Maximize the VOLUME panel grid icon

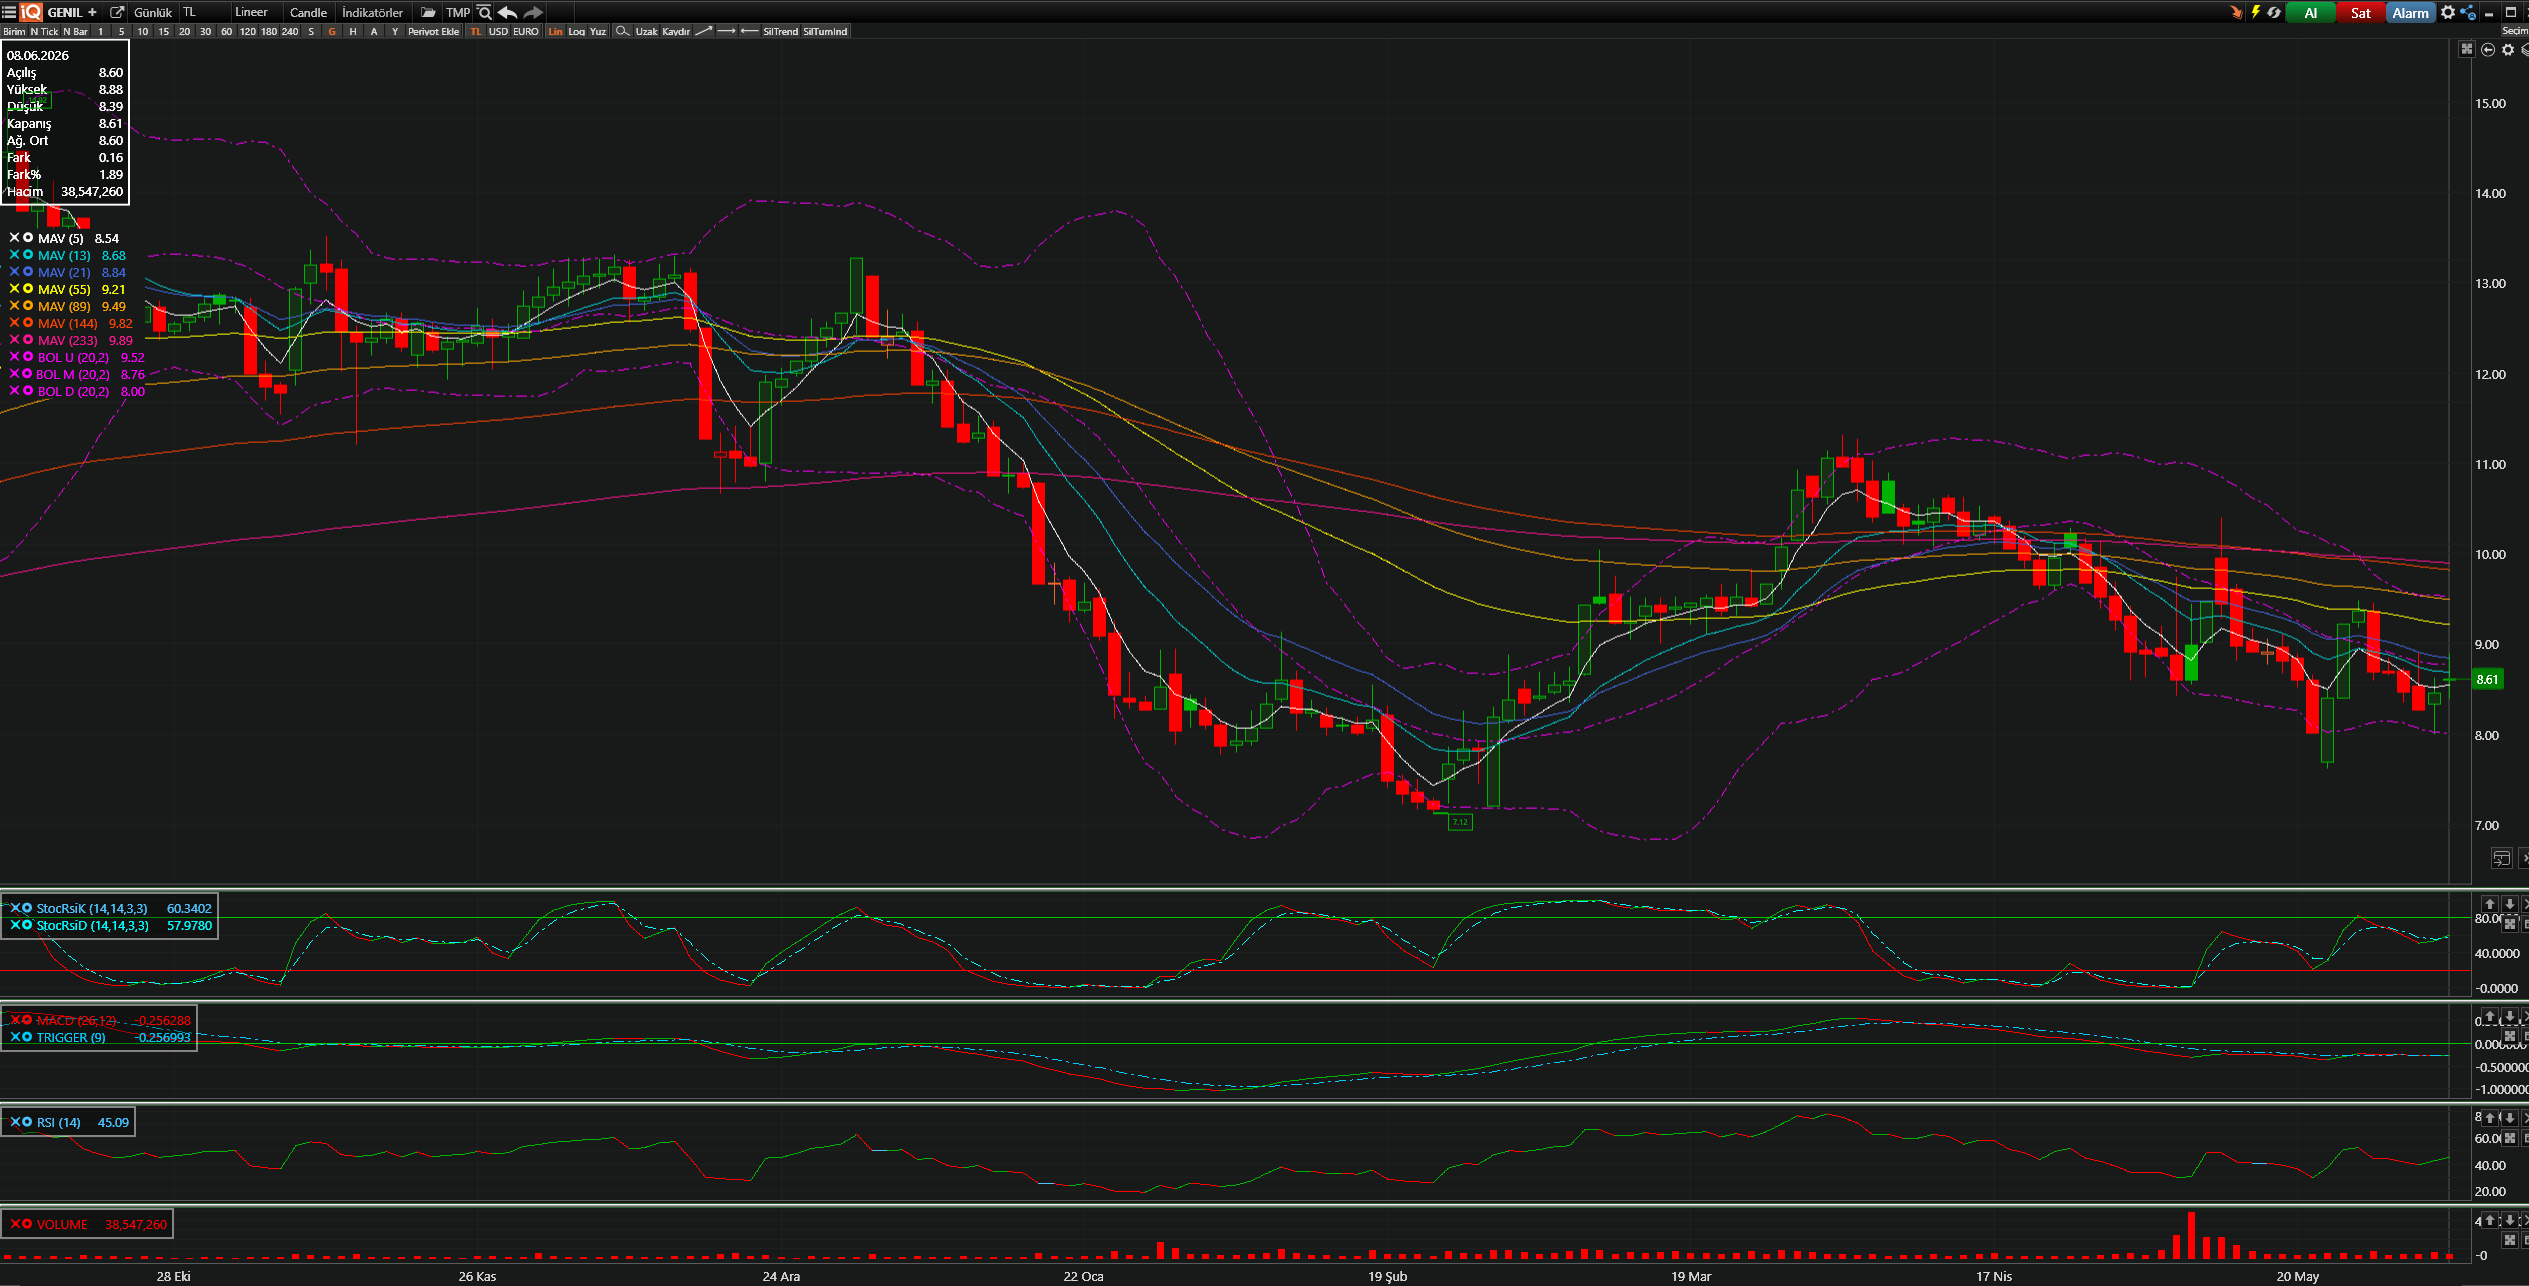tap(2509, 1240)
